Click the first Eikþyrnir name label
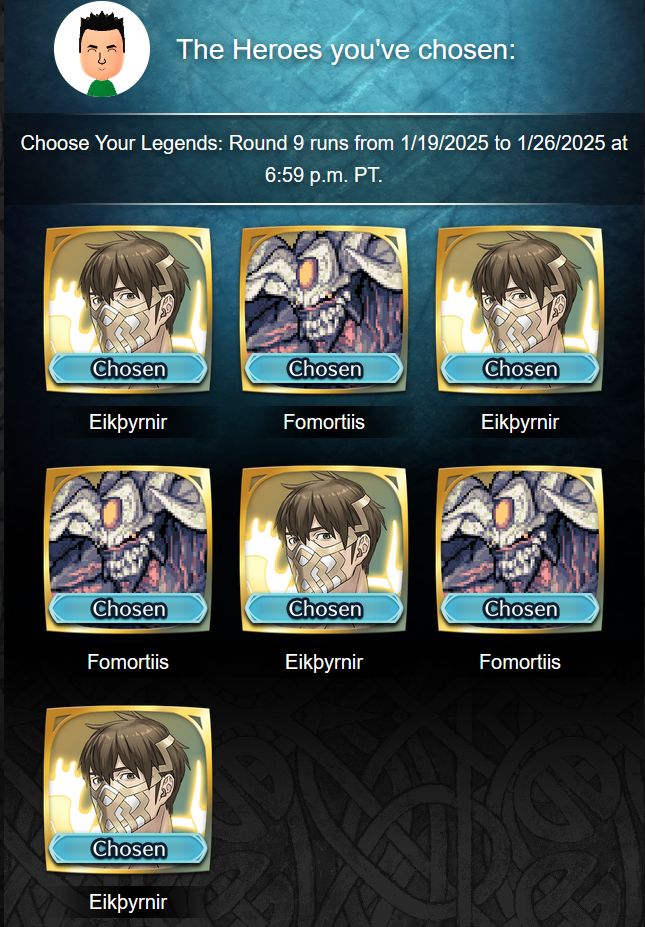Image resolution: width=645 pixels, height=927 pixels. point(128,422)
